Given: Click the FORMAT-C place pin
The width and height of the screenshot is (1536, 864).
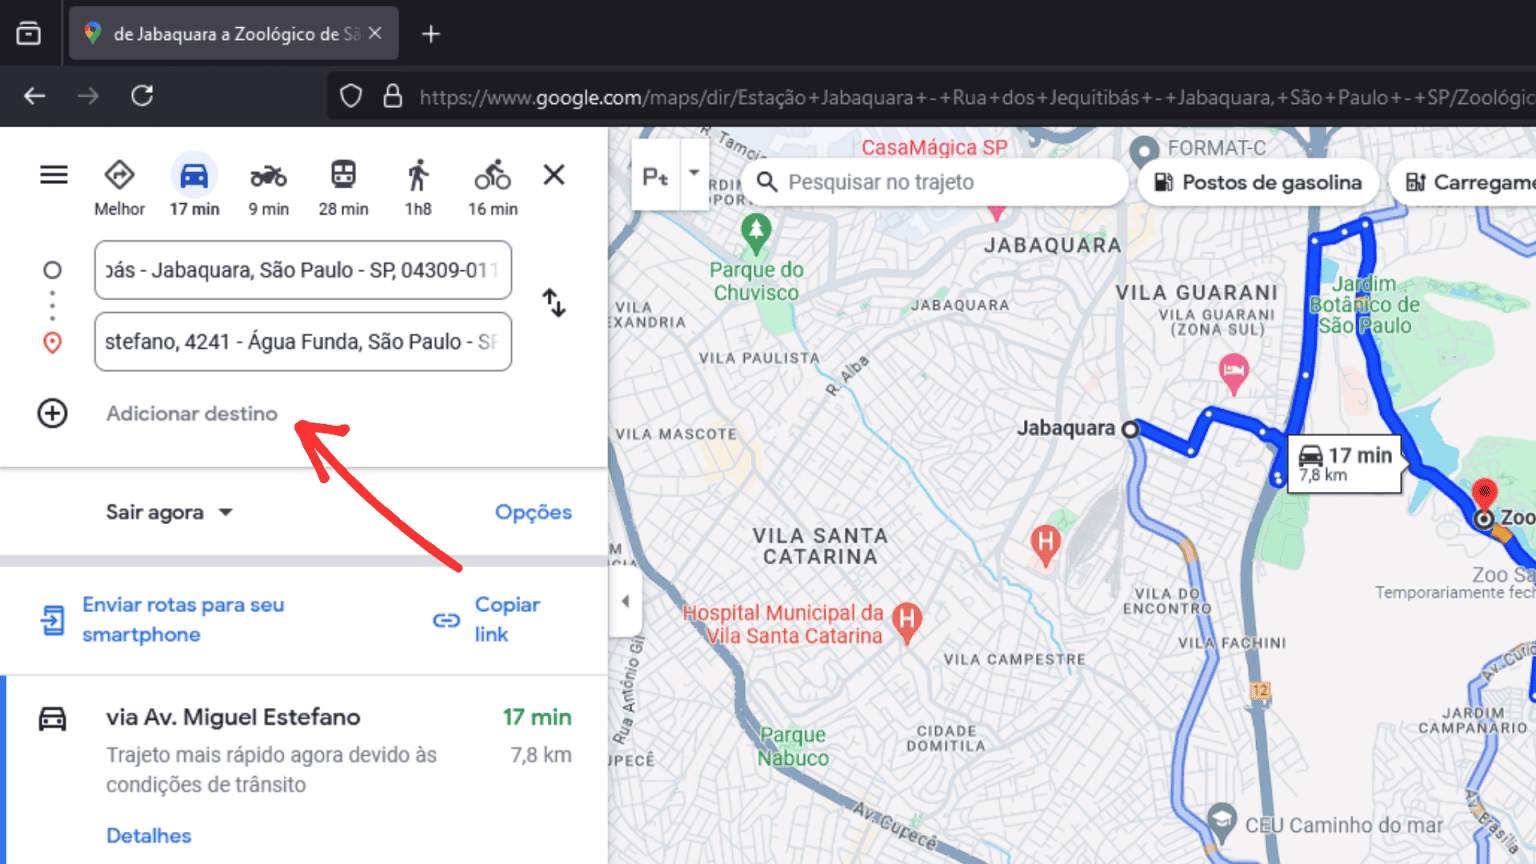Looking at the screenshot, I should (x=1144, y=152).
